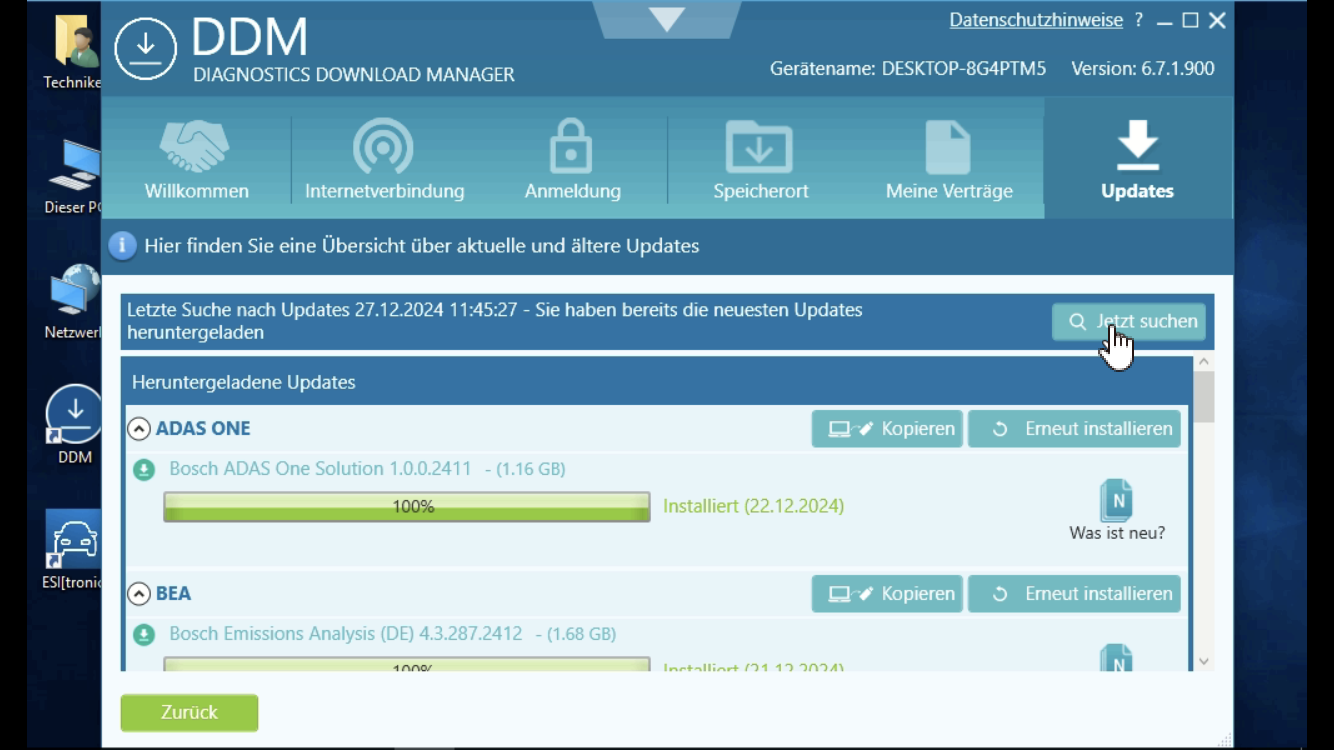Viewport: 1334px width, 750px height.
Task: Collapse the ADAS ONE section
Action: [x=139, y=429]
